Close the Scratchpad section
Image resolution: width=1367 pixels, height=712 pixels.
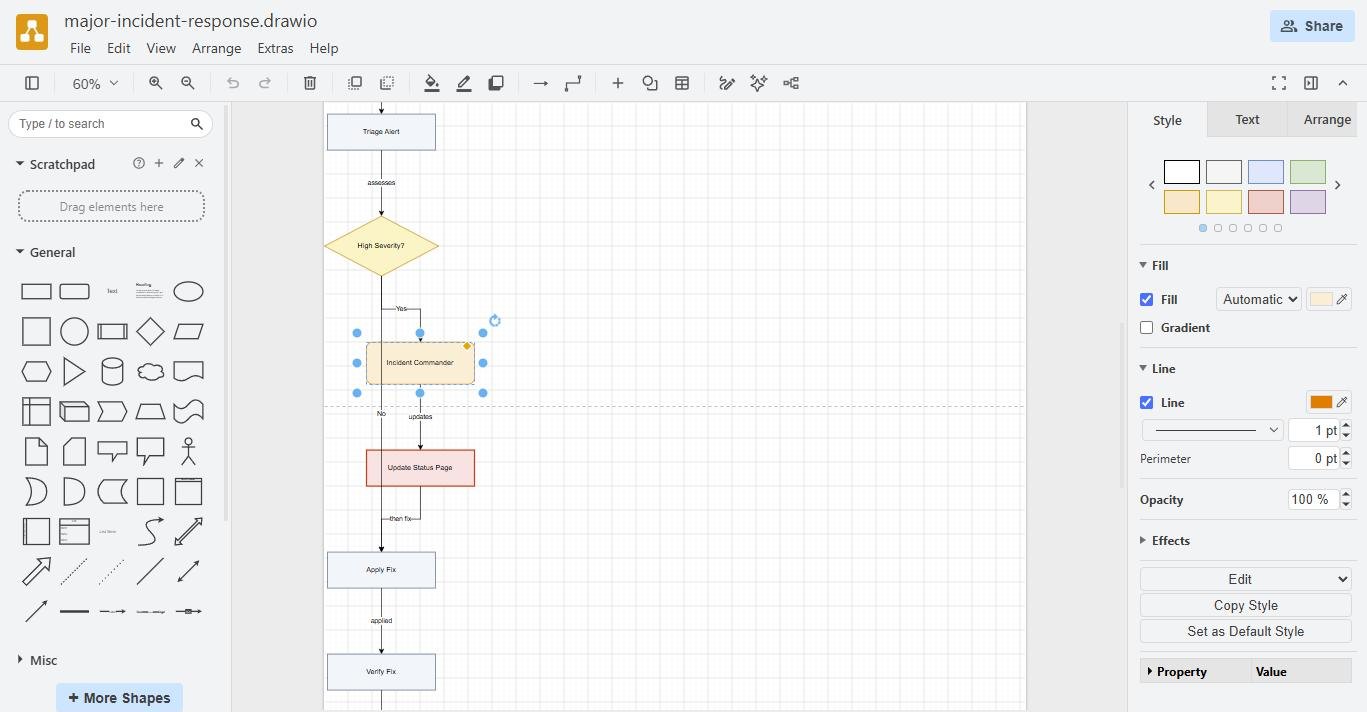pyautogui.click(x=199, y=163)
